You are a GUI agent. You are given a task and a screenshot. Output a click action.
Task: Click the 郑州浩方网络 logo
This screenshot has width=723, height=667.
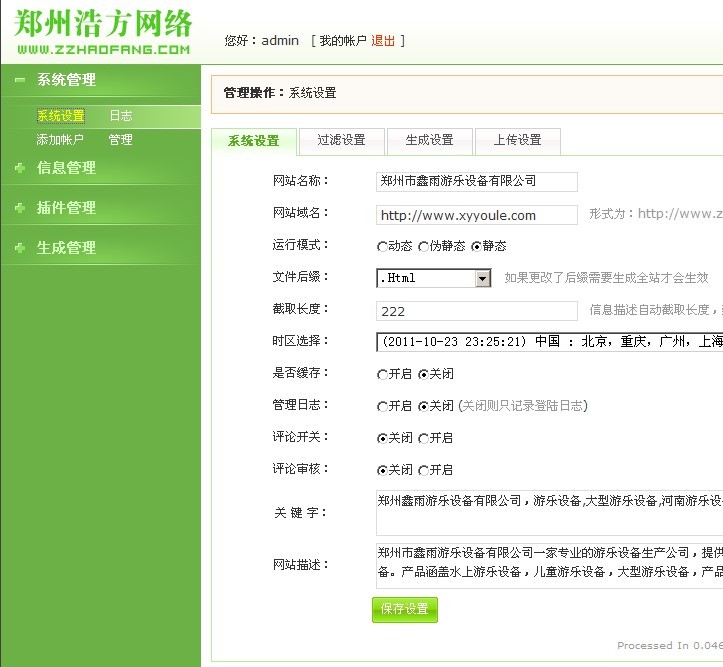tap(103, 31)
